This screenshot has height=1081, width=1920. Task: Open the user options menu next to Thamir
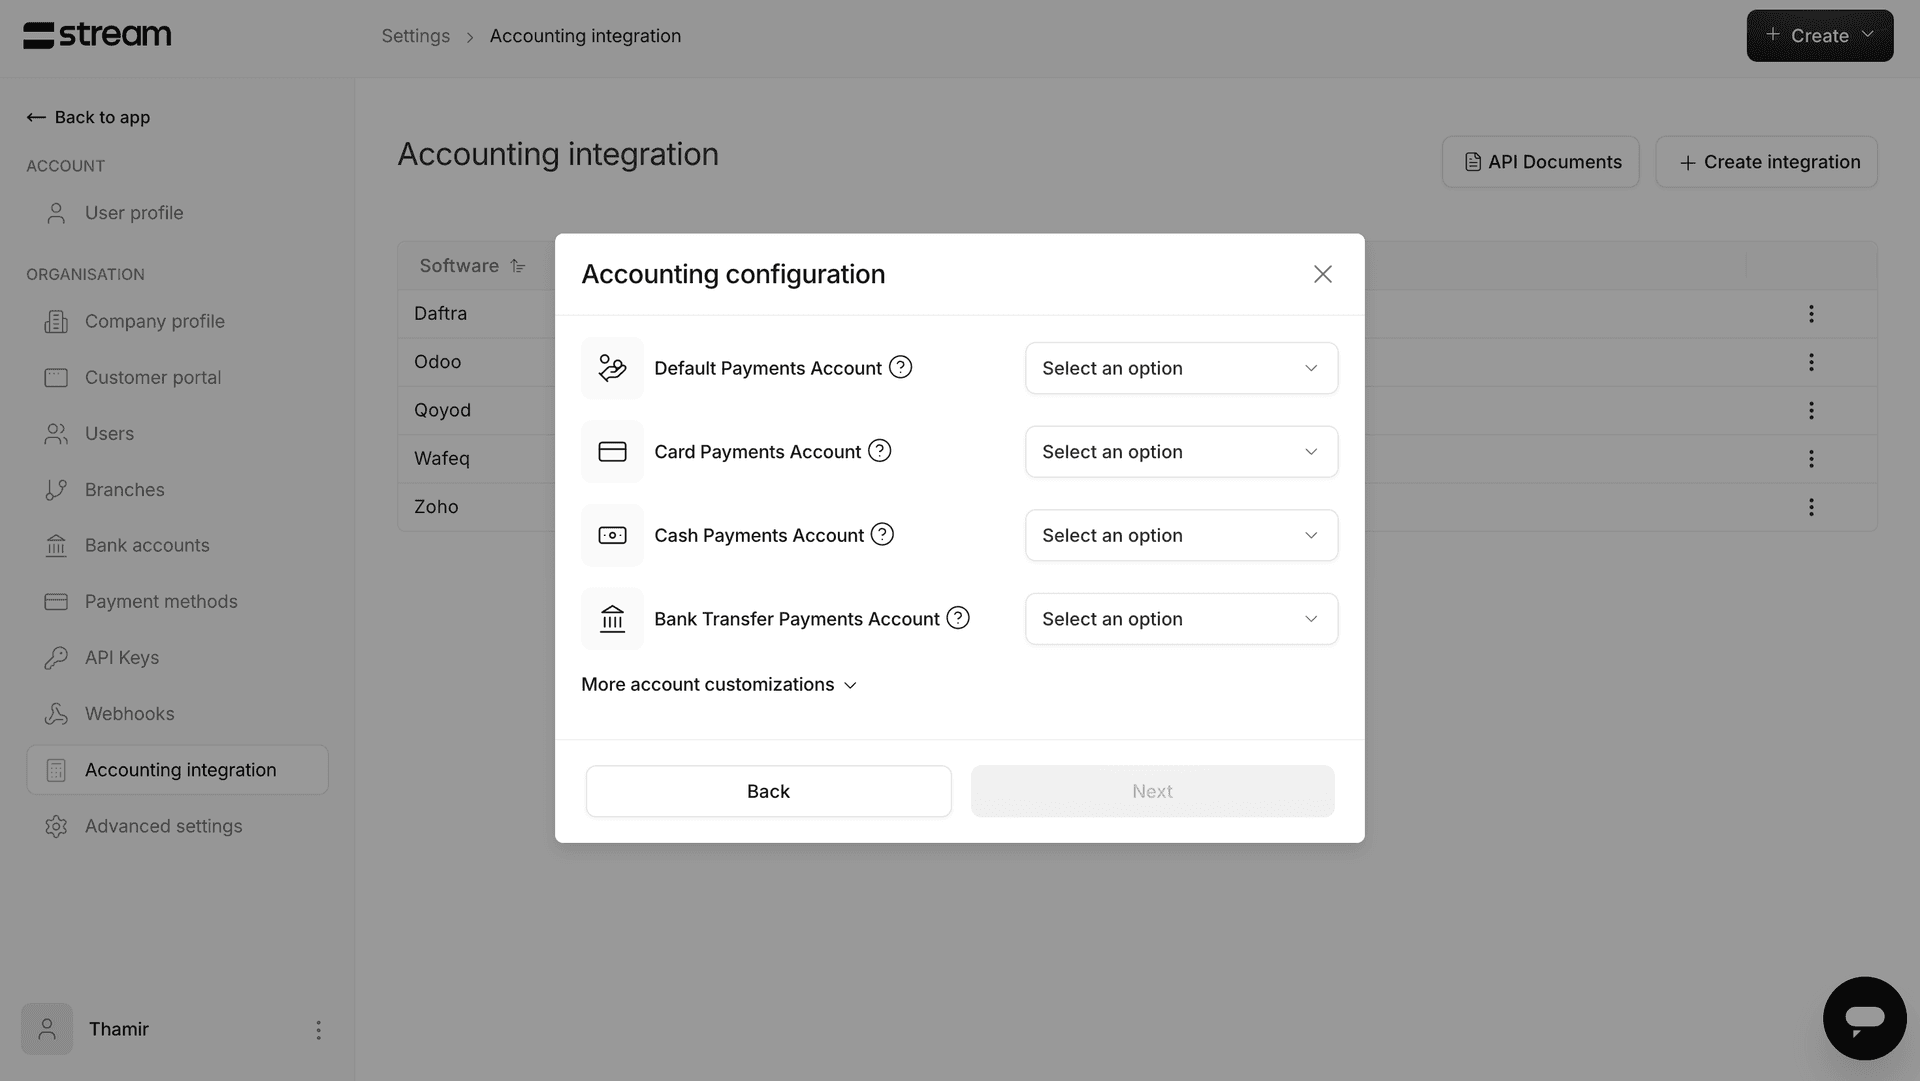318,1030
